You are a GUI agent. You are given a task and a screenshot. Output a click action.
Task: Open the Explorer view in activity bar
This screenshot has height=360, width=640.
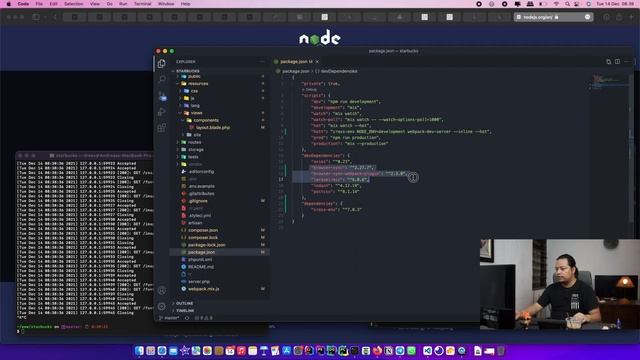(162, 64)
